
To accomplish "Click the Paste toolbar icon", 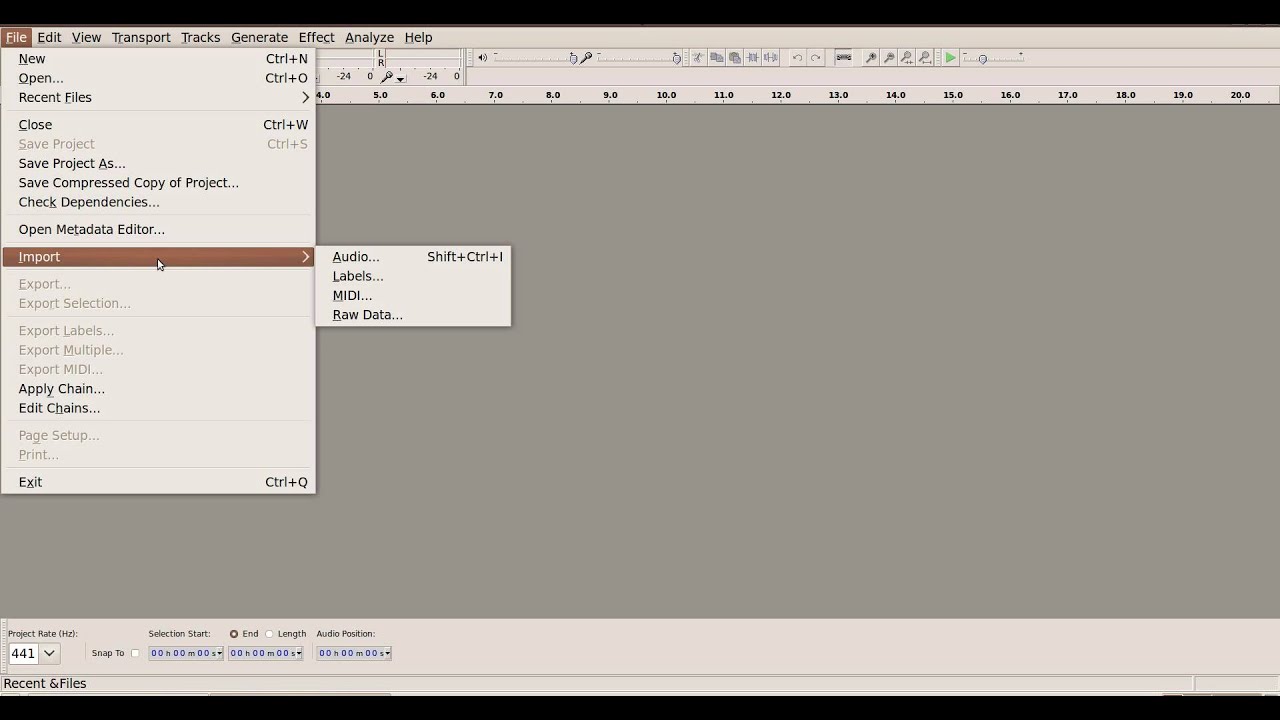I will pyautogui.click(x=734, y=58).
